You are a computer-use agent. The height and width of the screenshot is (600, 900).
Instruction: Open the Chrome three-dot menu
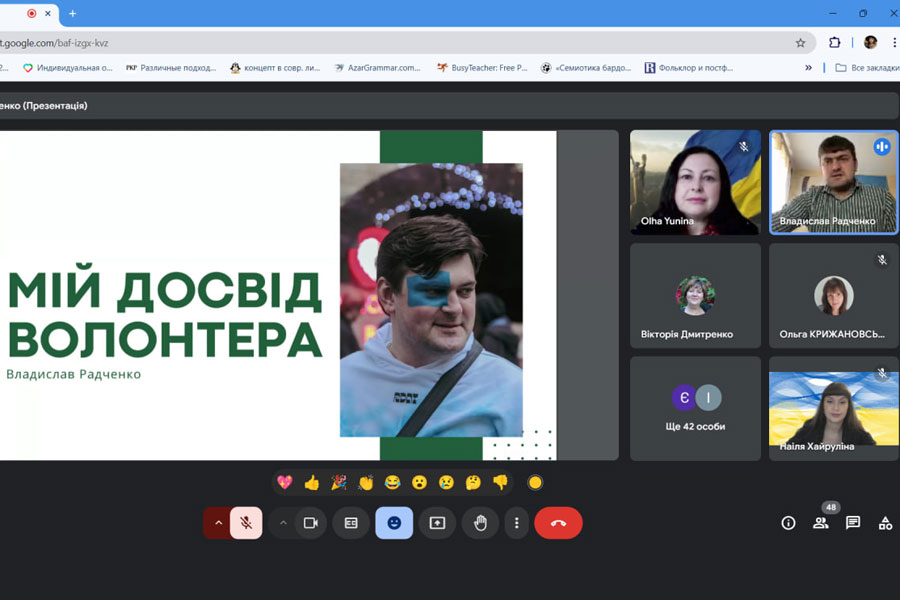point(894,42)
